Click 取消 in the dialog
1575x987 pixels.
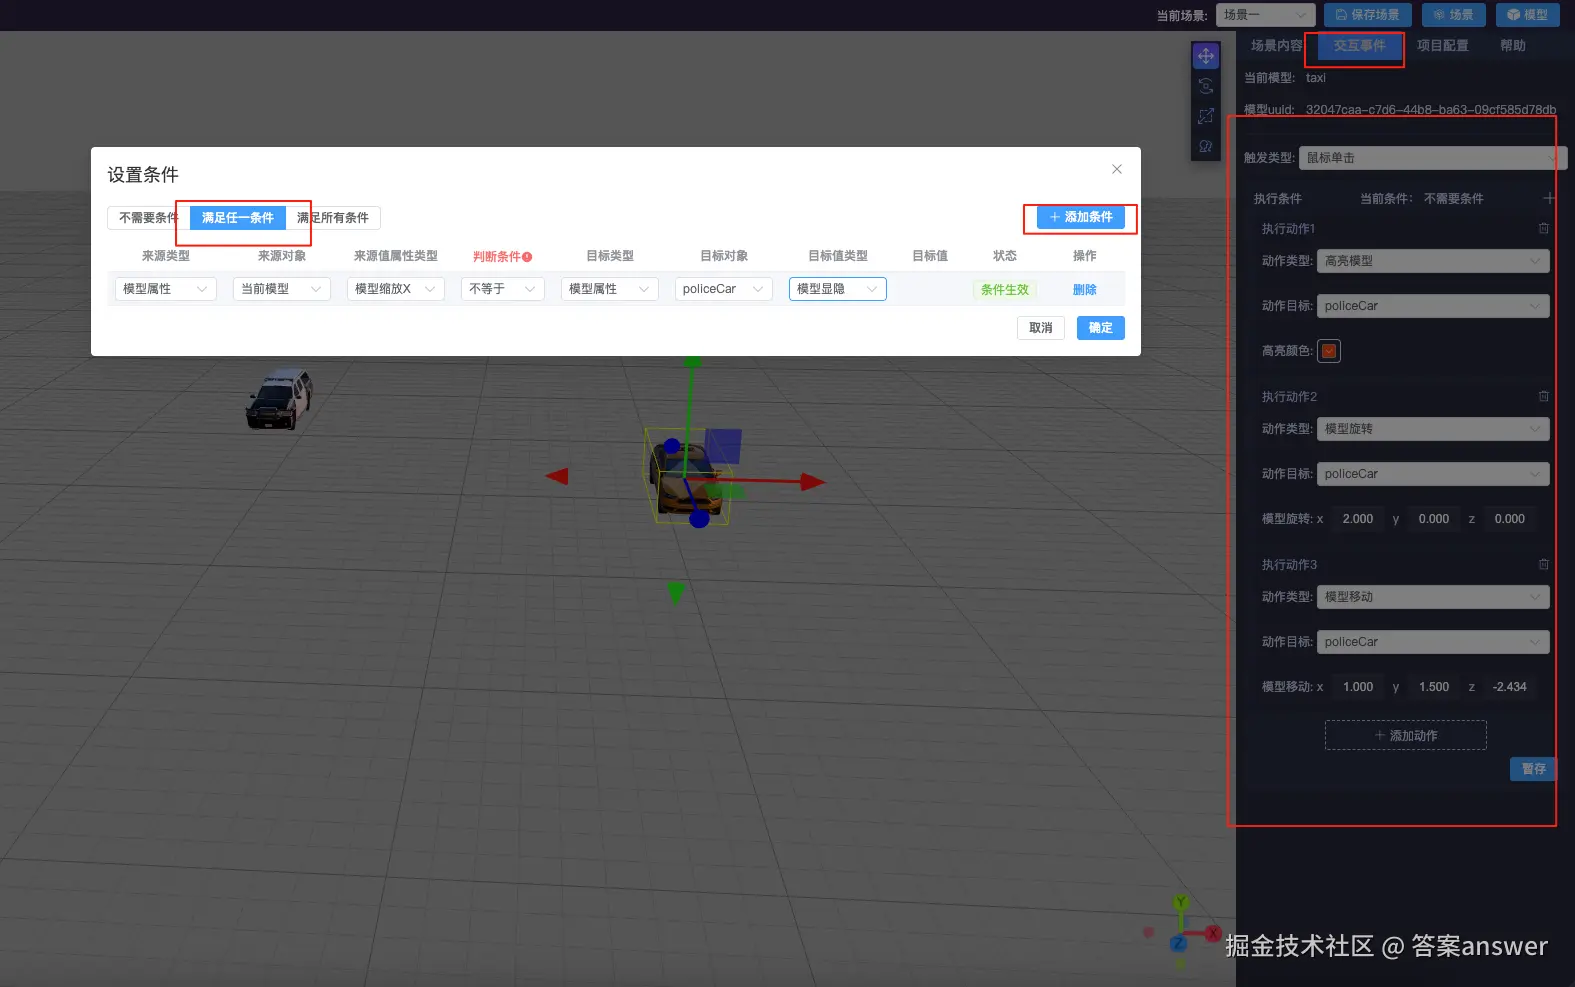[x=1041, y=328]
